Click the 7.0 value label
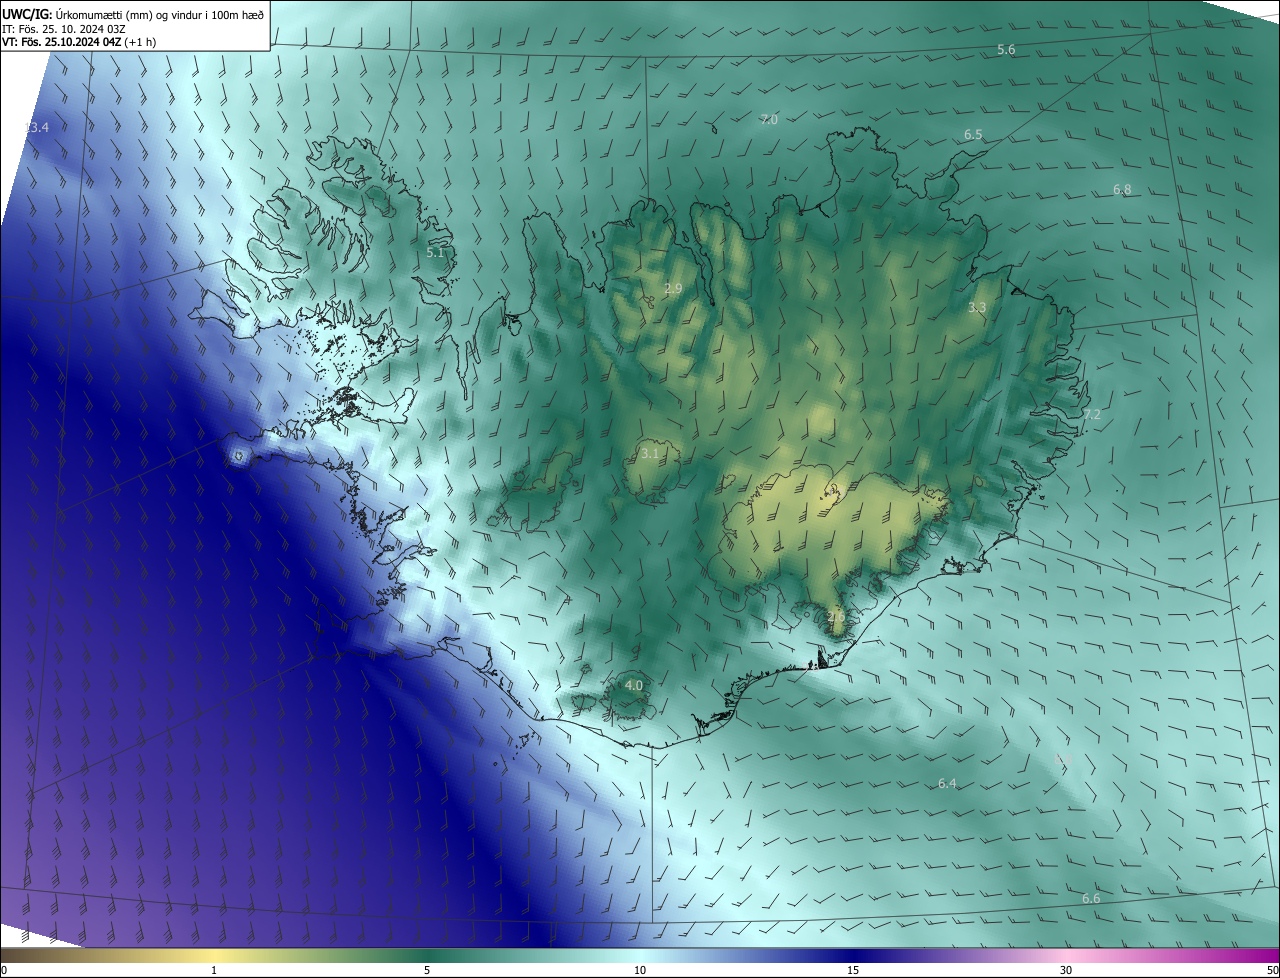 pyautogui.click(x=768, y=120)
